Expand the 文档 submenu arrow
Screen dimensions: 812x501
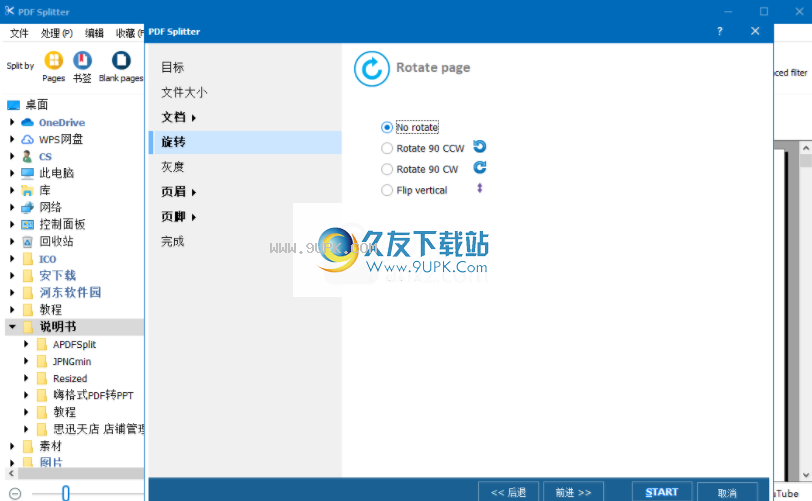point(194,118)
